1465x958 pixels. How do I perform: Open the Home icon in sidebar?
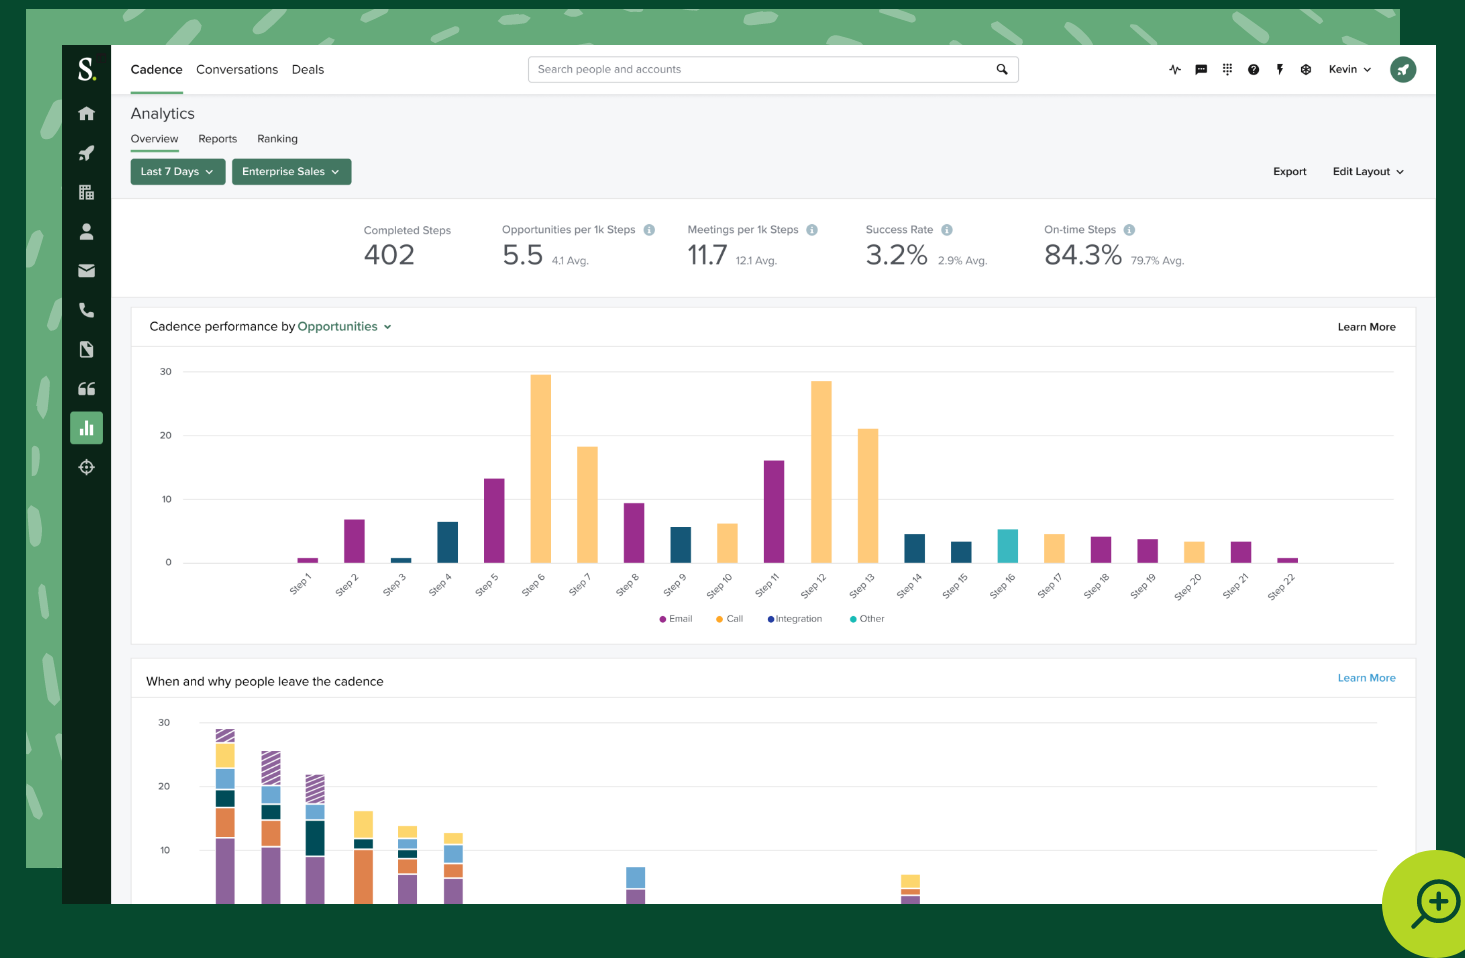pos(87,114)
